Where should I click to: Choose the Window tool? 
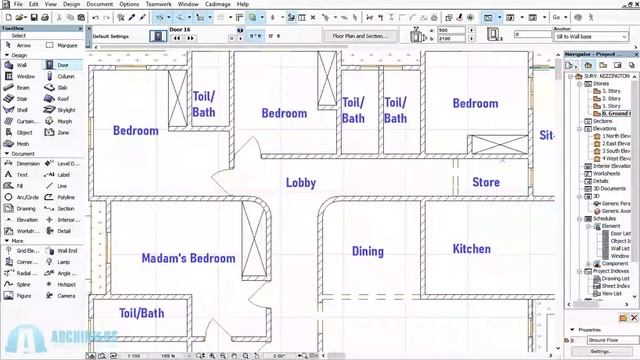[x=20, y=76]
